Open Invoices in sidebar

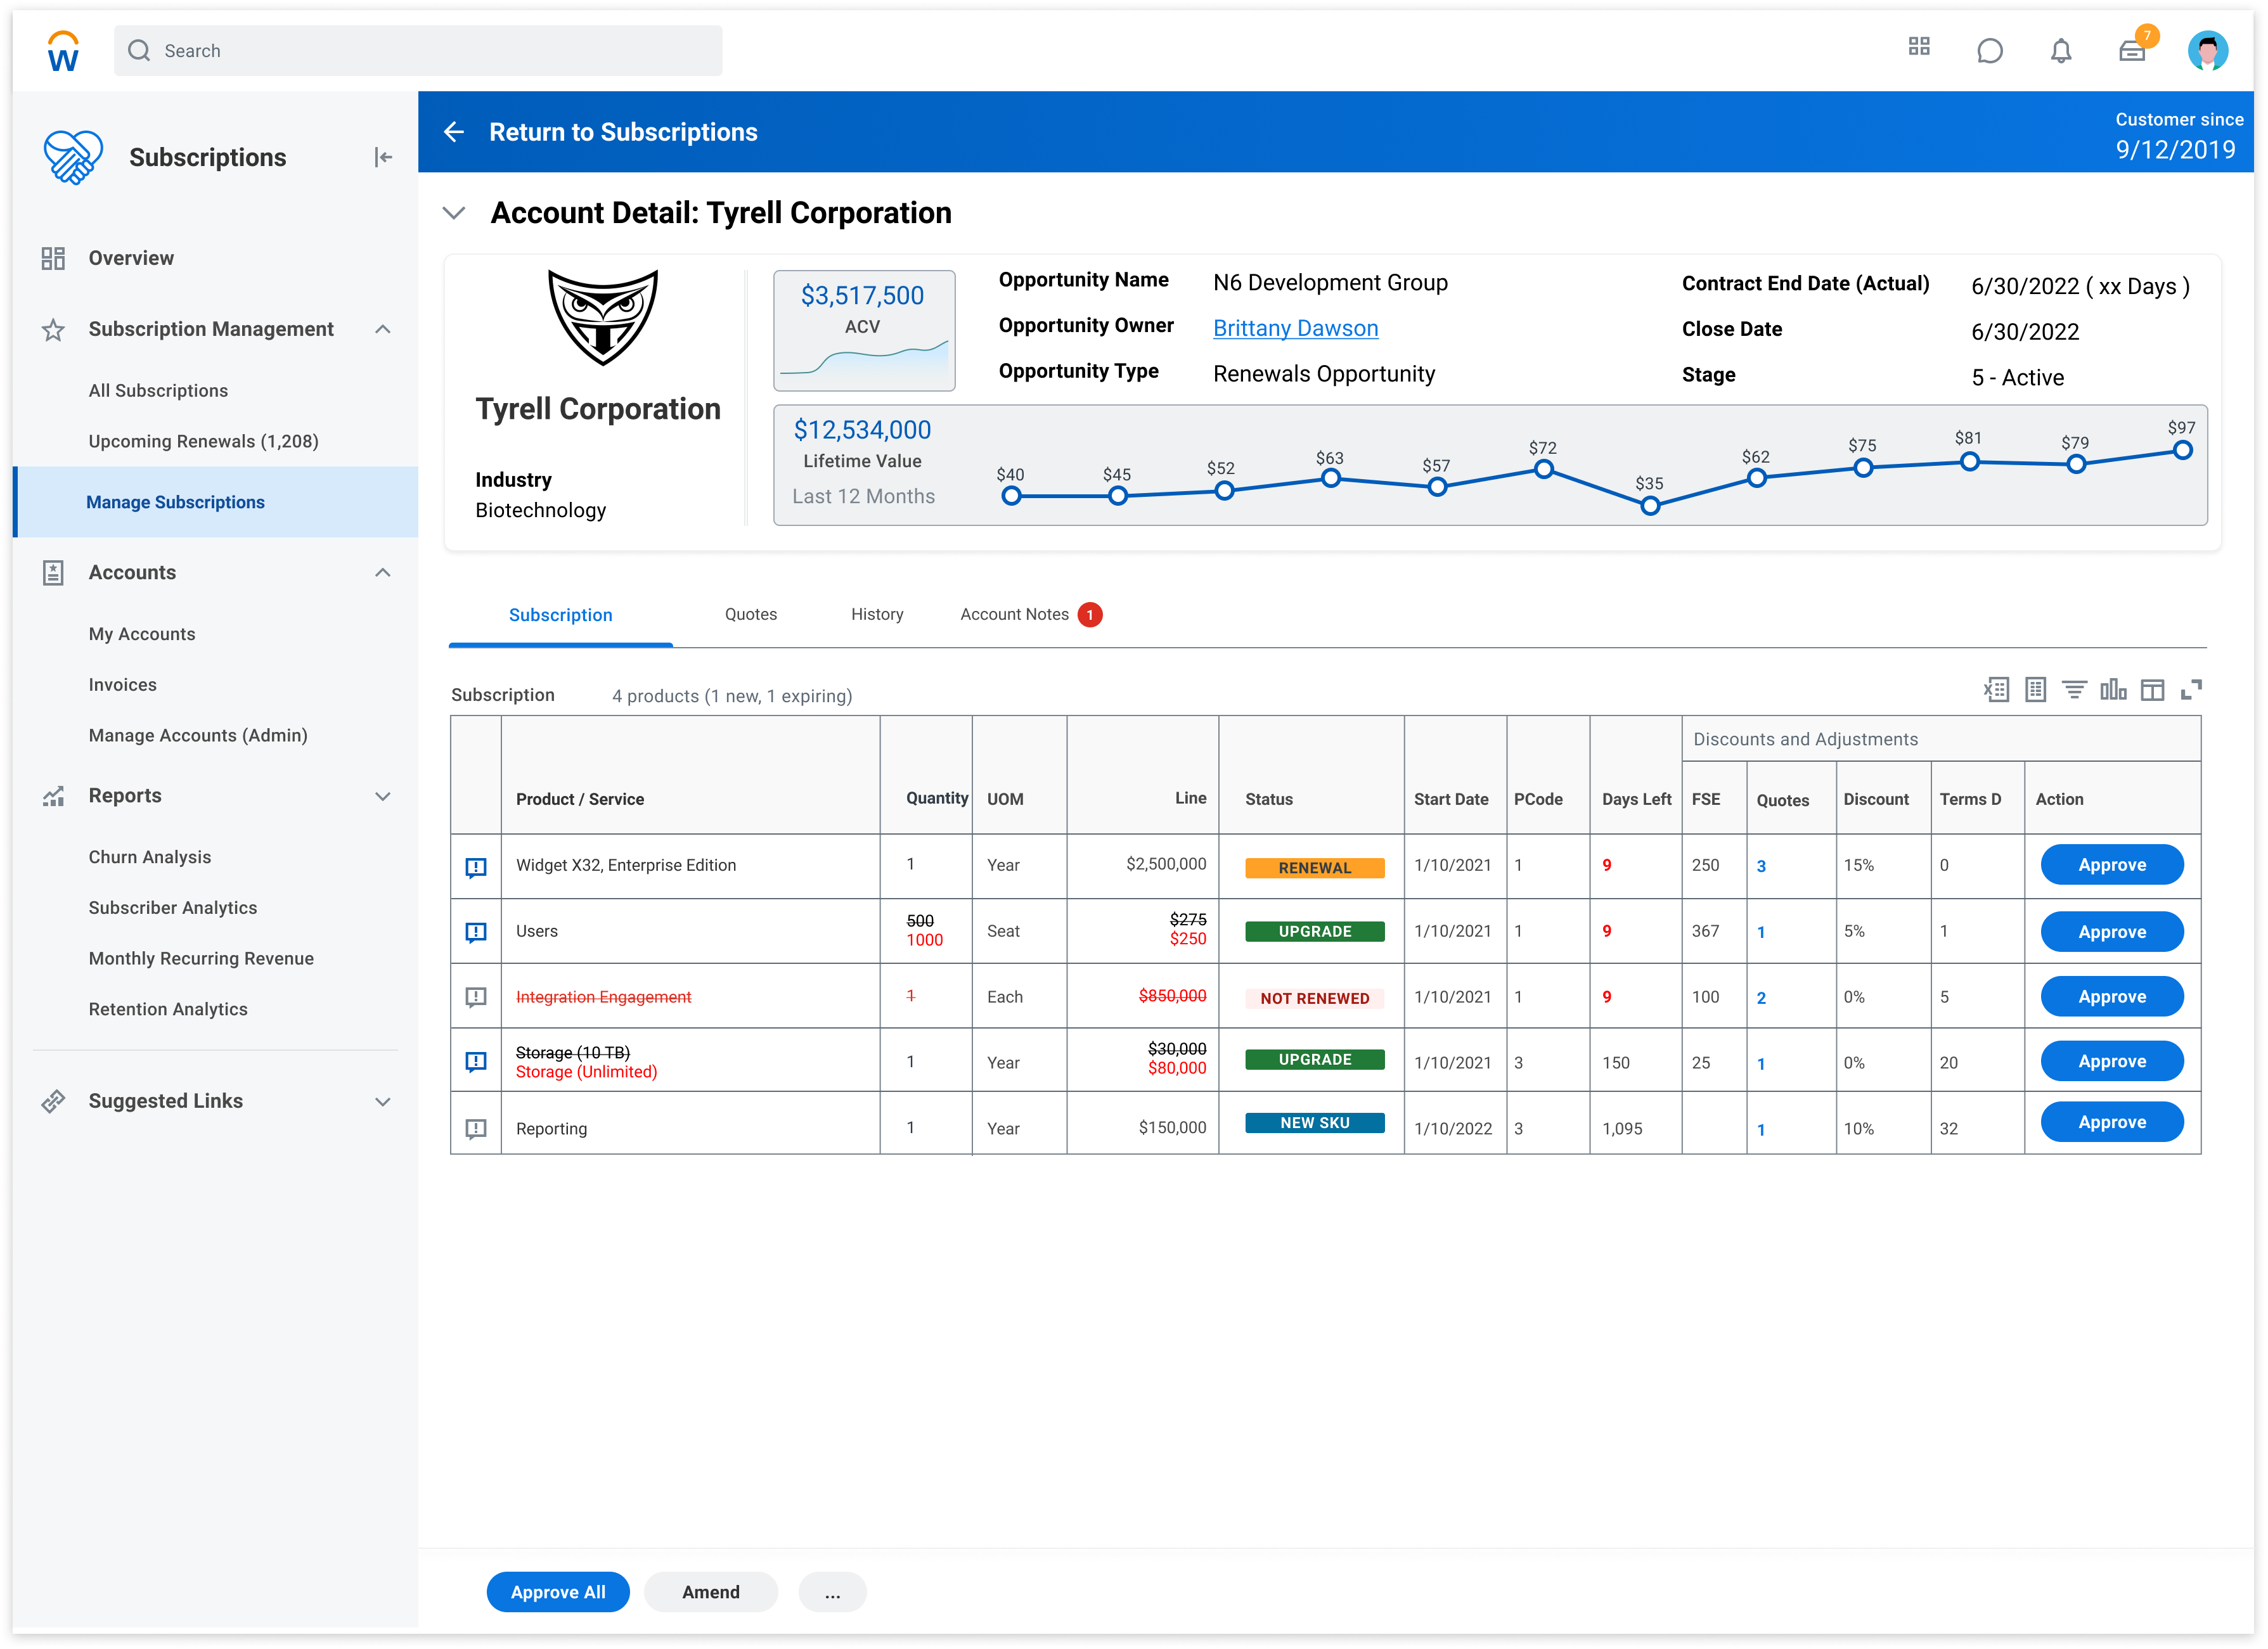tap(123, 685)
